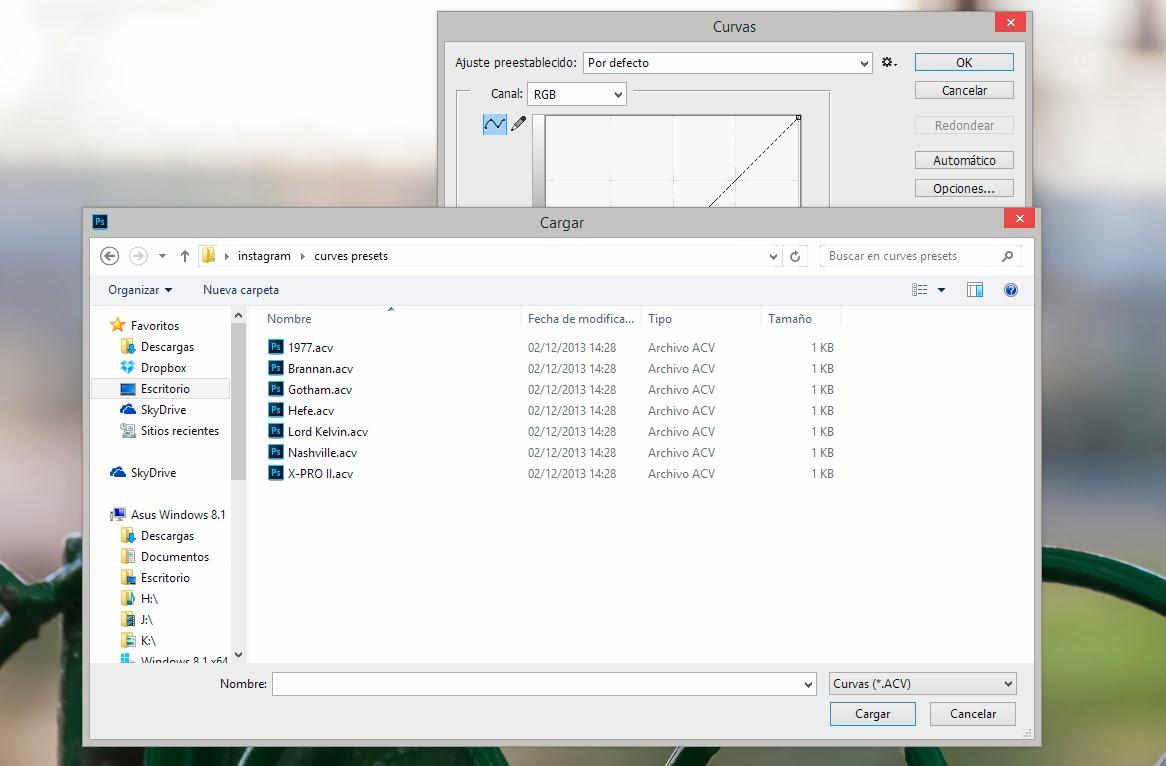Screen dimensions: 1166x766
Task: Click the vertical output gradient bar
Action: coord(538,161)
